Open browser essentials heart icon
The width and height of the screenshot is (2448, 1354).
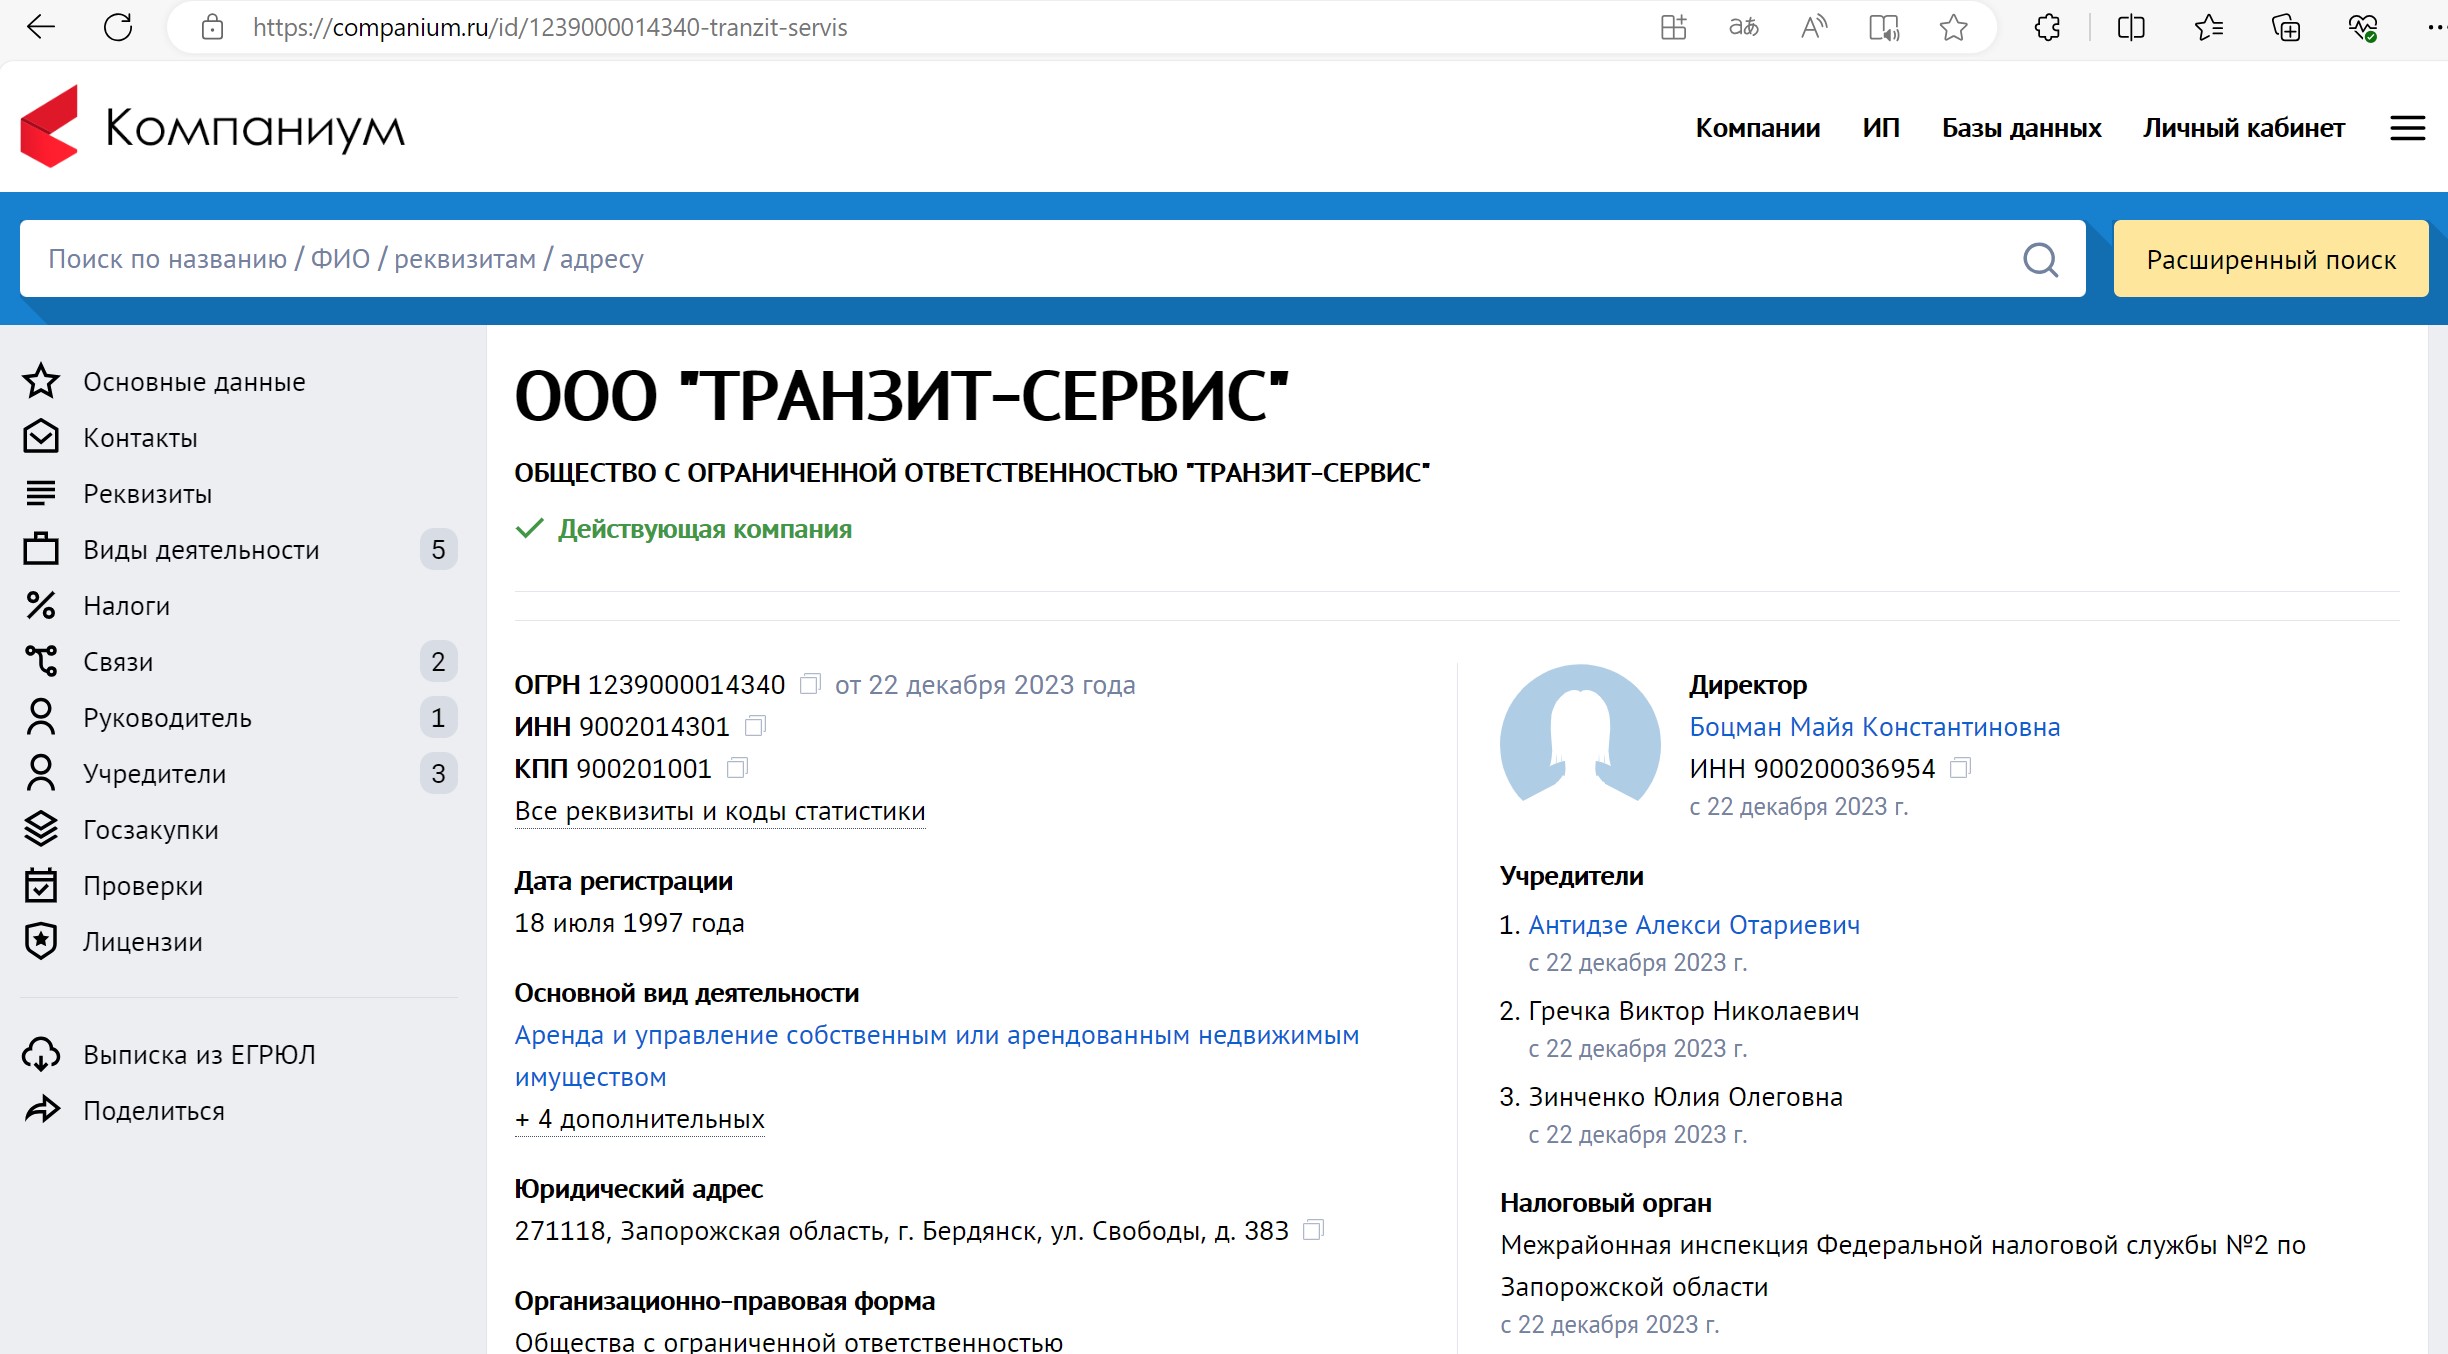[x=2363, y=27]
